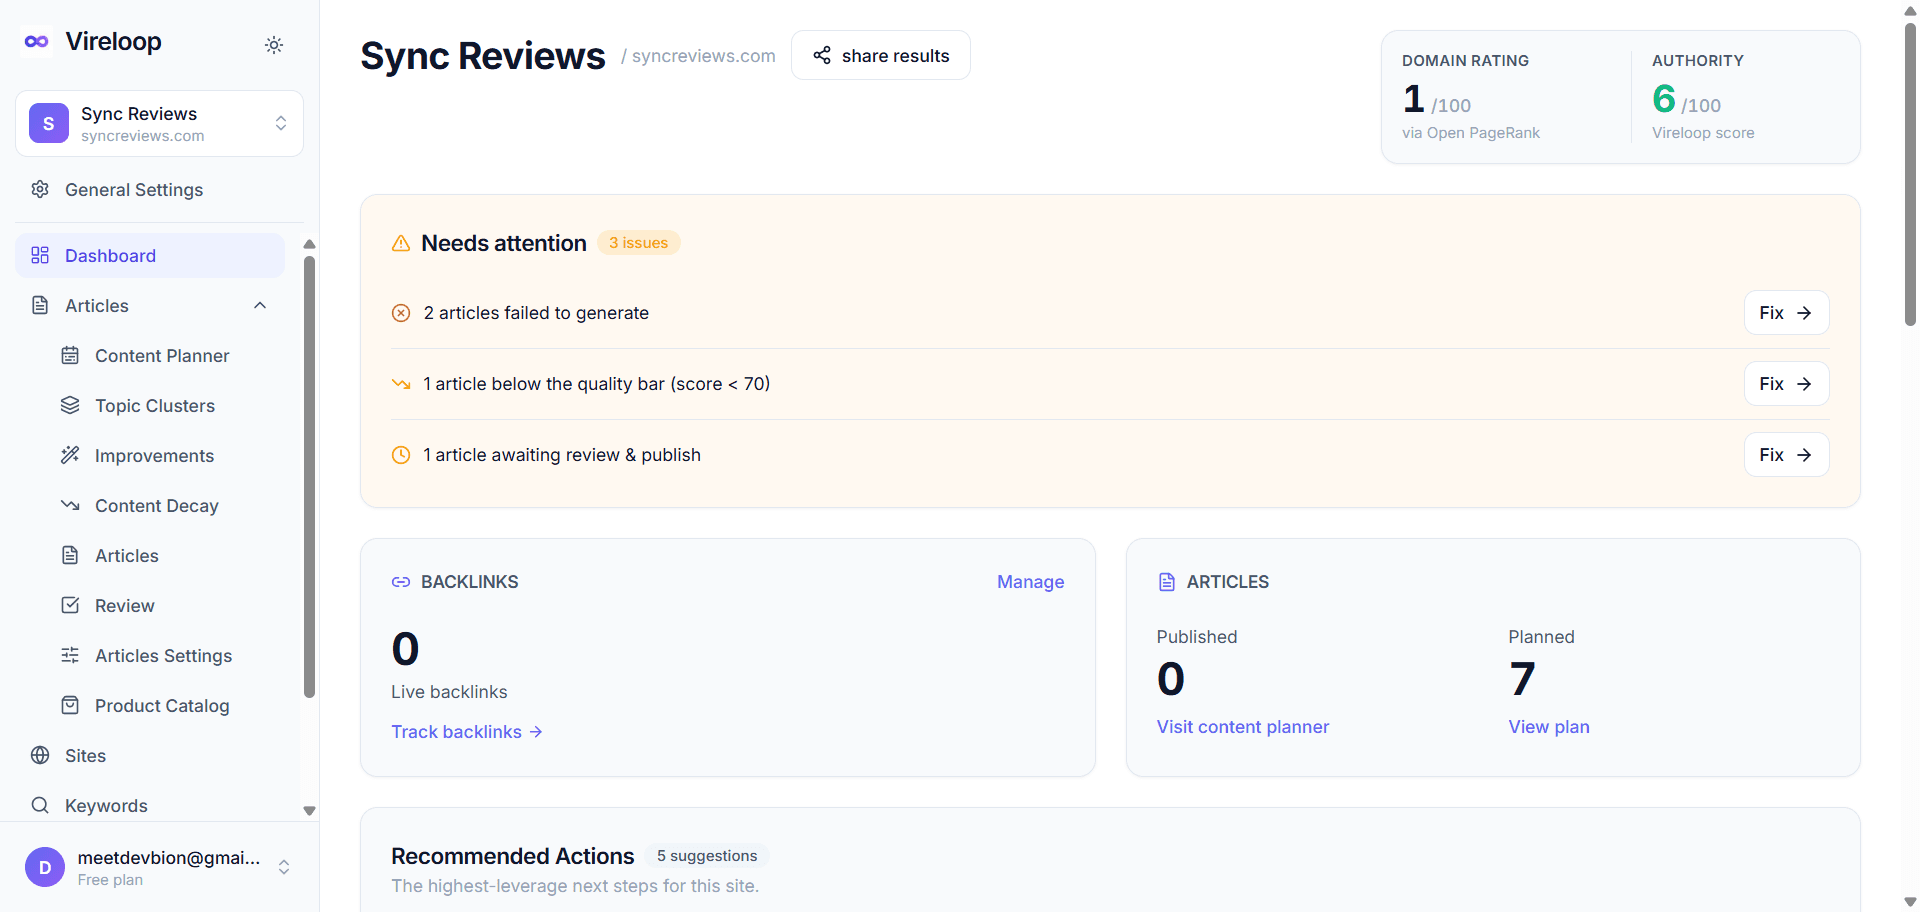Click the Articles section document icon
1920x912 pixels.
point(40,305)
